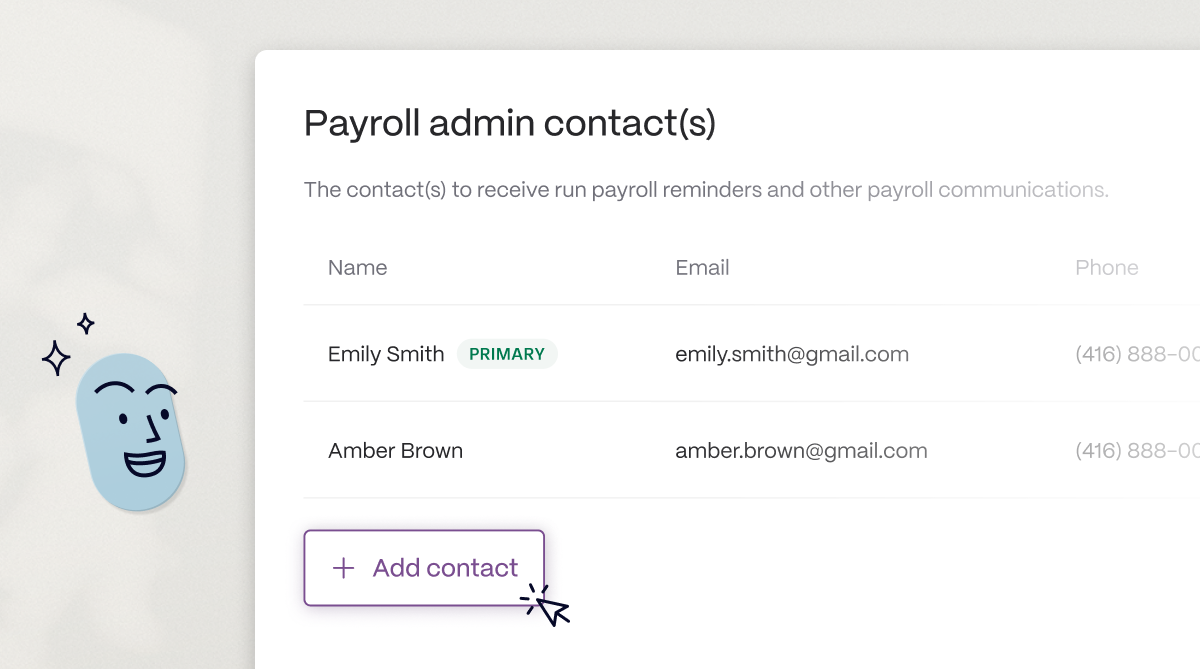Click the Add contact button
The image size is (1200, 669).
click(424, 568)
